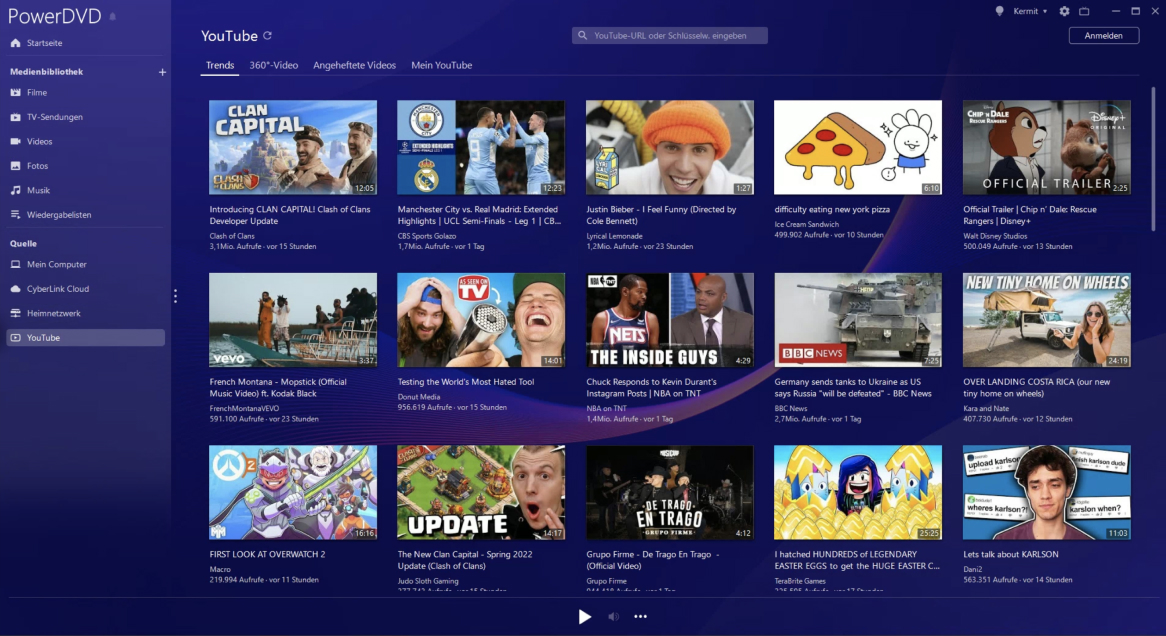Click the notification bell next to PowerDVD
Viewport: 1166px width, 636px height.
pyautogui.click(x=112, y=17)
